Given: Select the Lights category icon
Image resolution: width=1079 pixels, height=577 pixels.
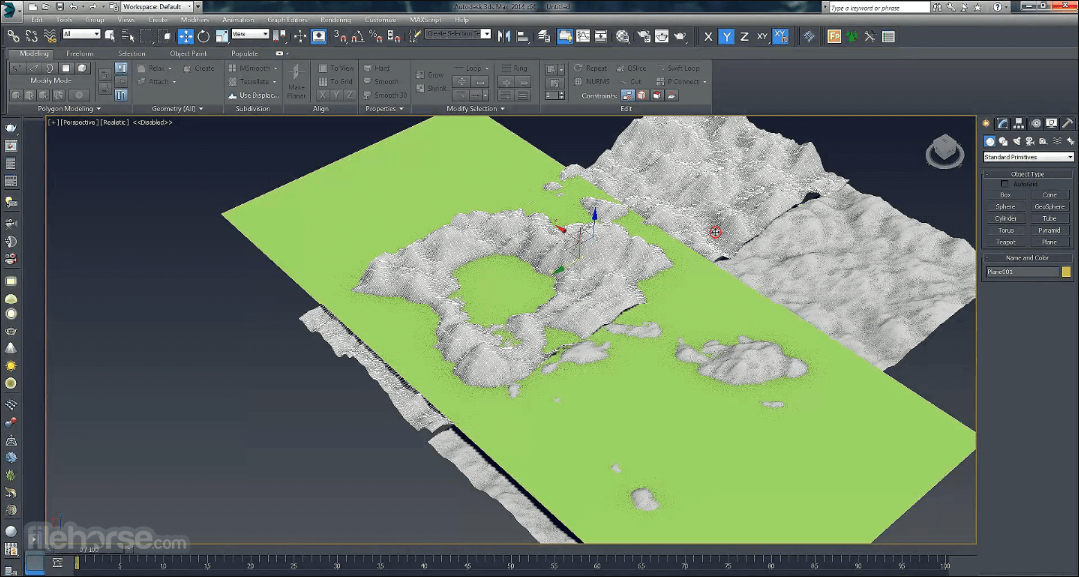Looking at the screenshot, I should click(x=1016, y=141).
